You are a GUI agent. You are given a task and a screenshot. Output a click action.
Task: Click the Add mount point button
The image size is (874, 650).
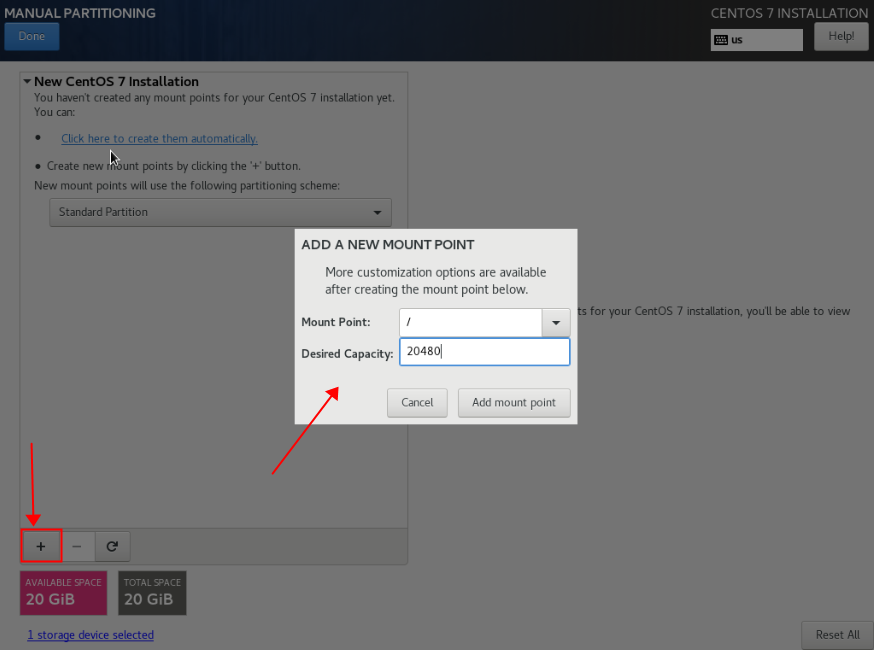click(x=514, y=402)
